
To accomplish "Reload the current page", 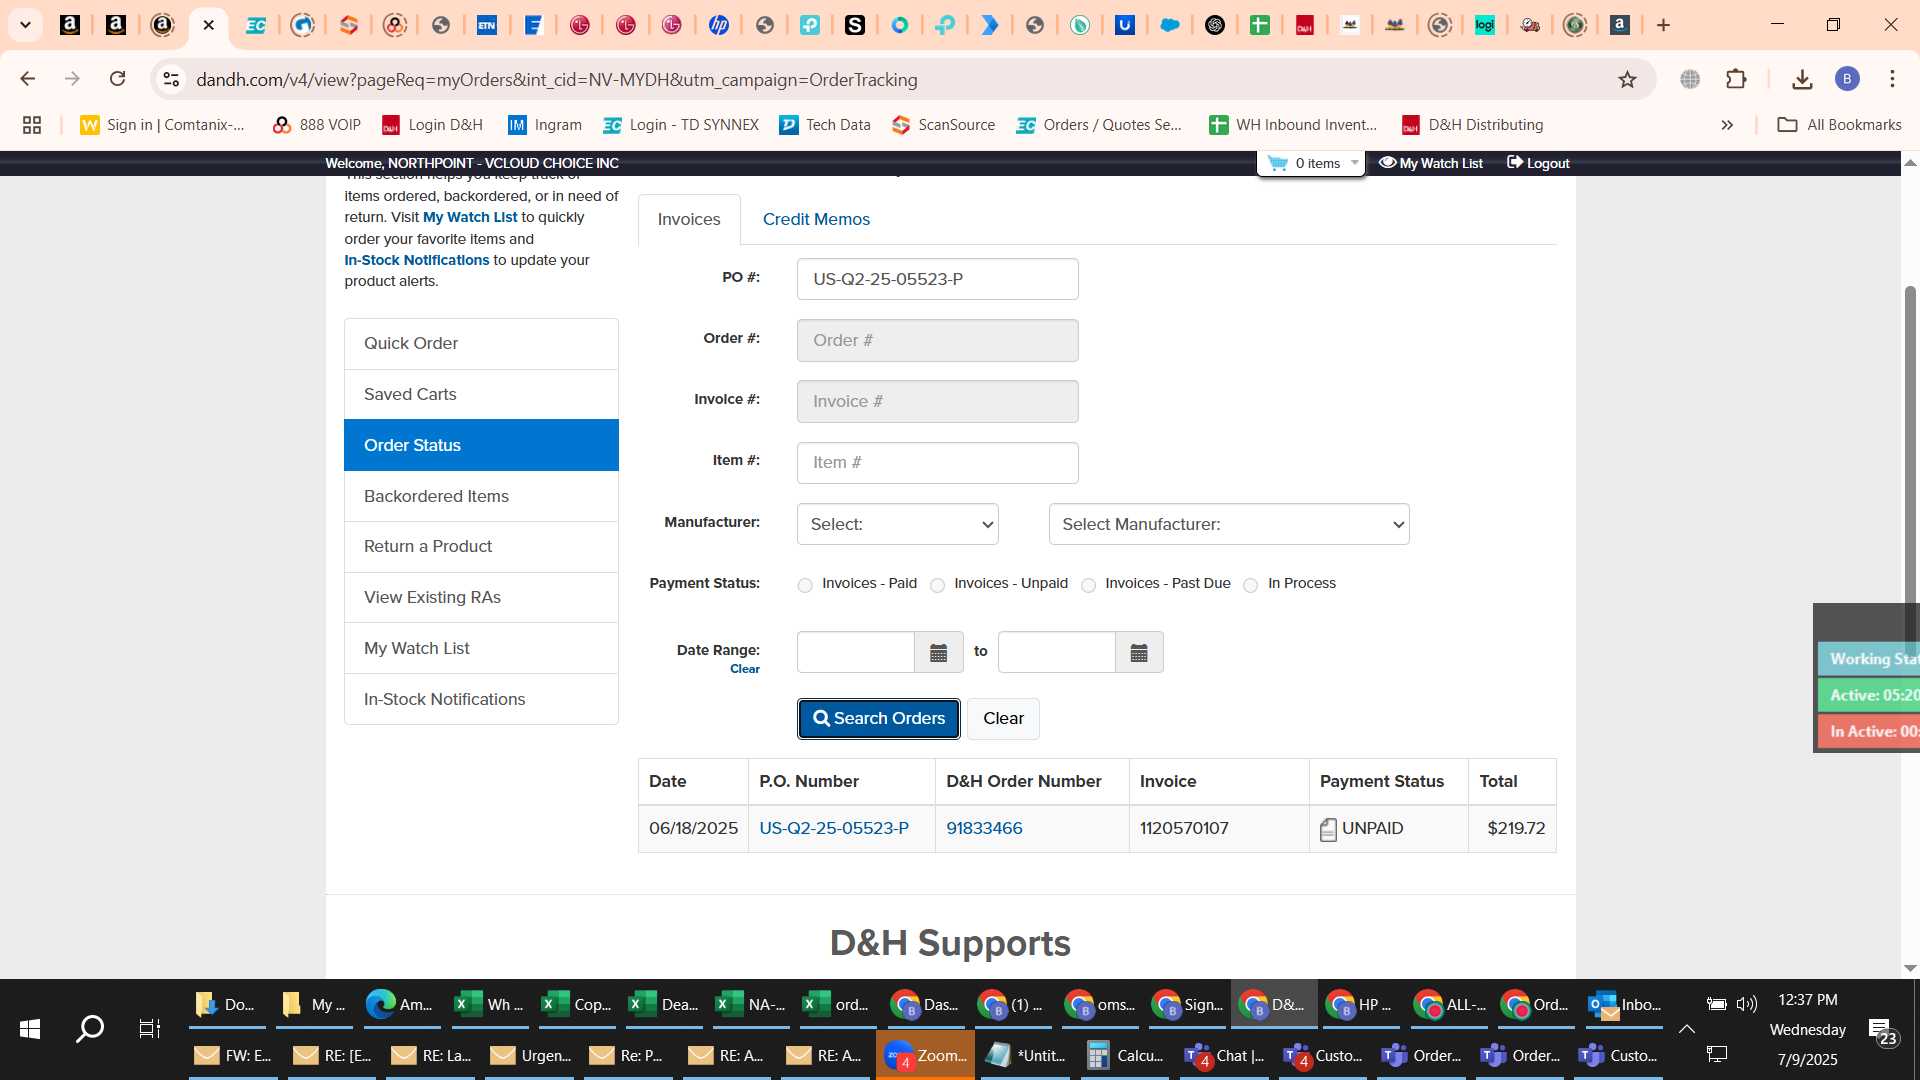I will click(118, 79).
